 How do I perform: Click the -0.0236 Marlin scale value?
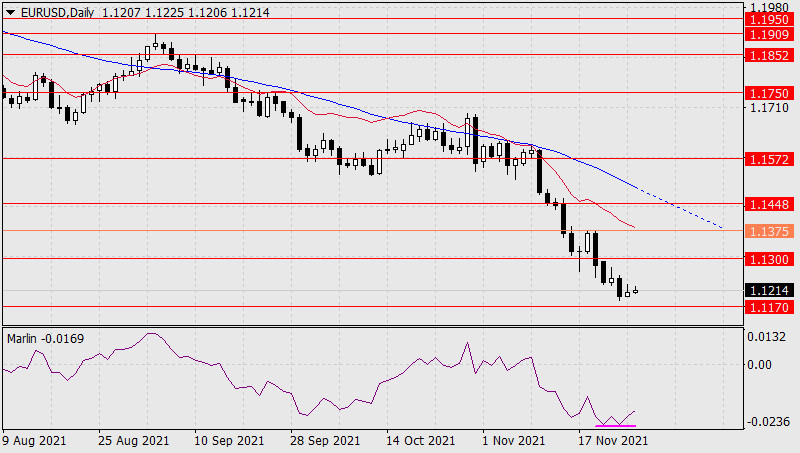766,421
